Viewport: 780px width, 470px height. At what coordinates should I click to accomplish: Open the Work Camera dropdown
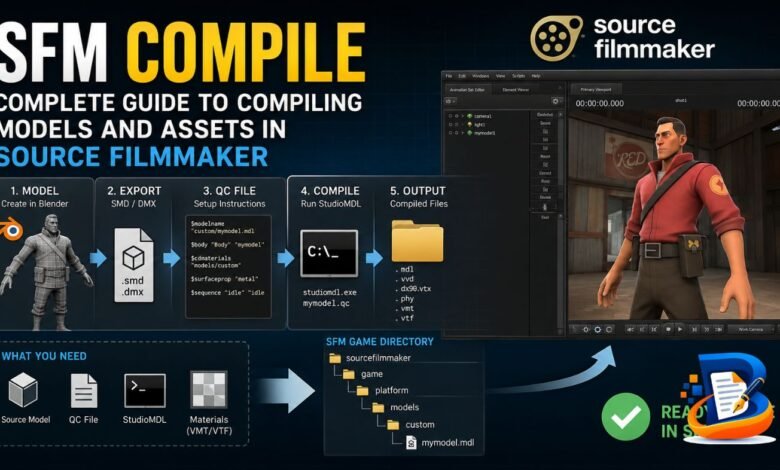point(751,329)
